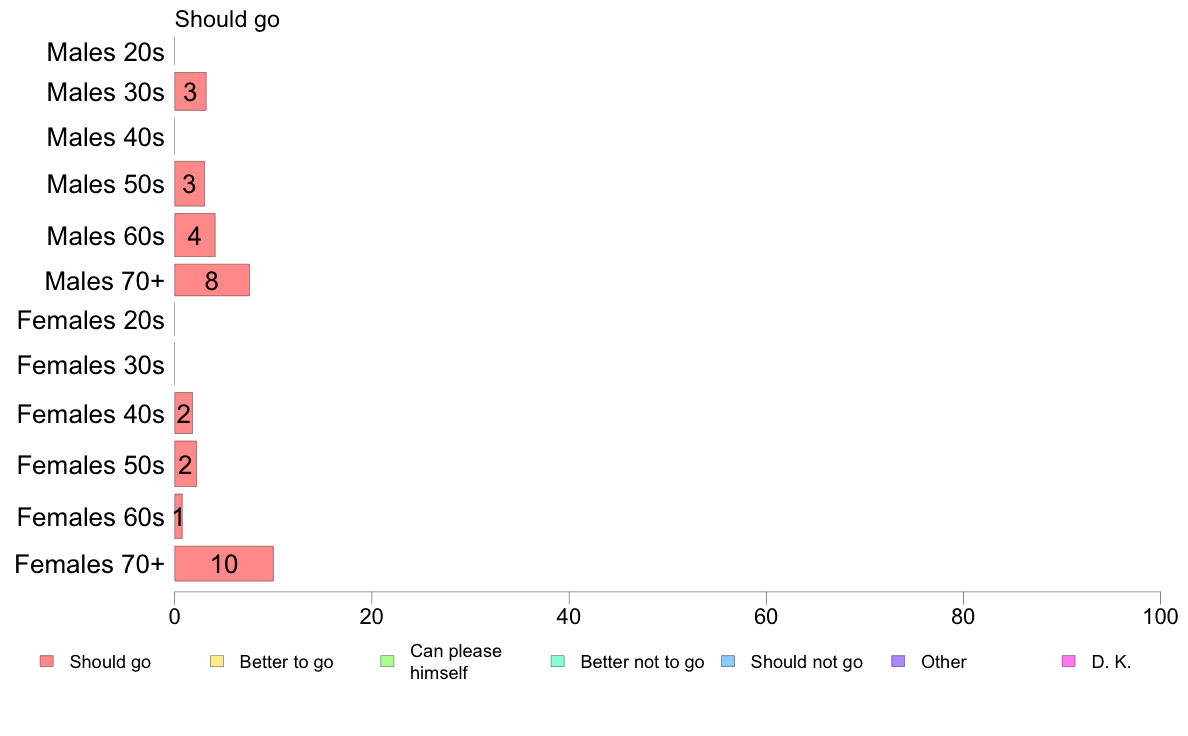
Task: Click the Females 70+ bar showing 10
Action: (224, 563)
